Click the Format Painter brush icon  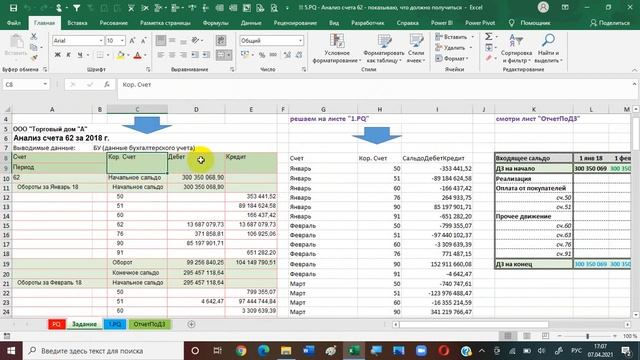click(x=34, y=58)
